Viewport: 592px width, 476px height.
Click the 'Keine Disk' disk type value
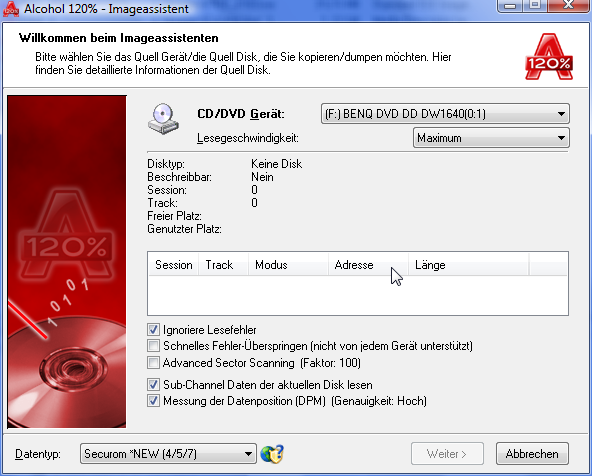coord(276,164)
